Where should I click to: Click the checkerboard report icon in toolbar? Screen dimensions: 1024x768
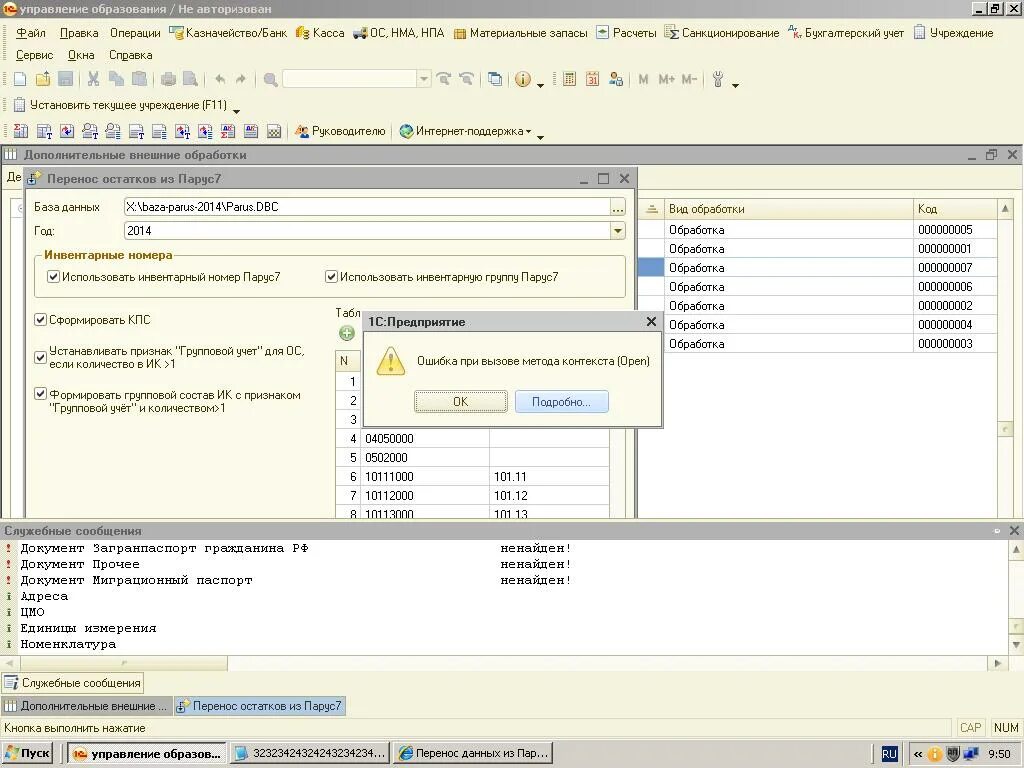[x=274, y=131]
